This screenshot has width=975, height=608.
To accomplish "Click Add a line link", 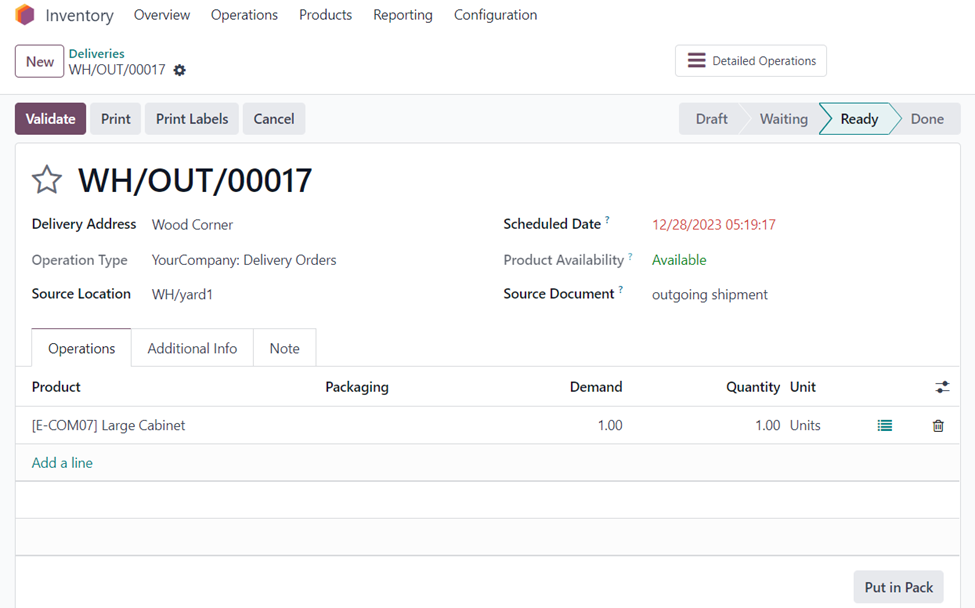I will coord(62,463).
